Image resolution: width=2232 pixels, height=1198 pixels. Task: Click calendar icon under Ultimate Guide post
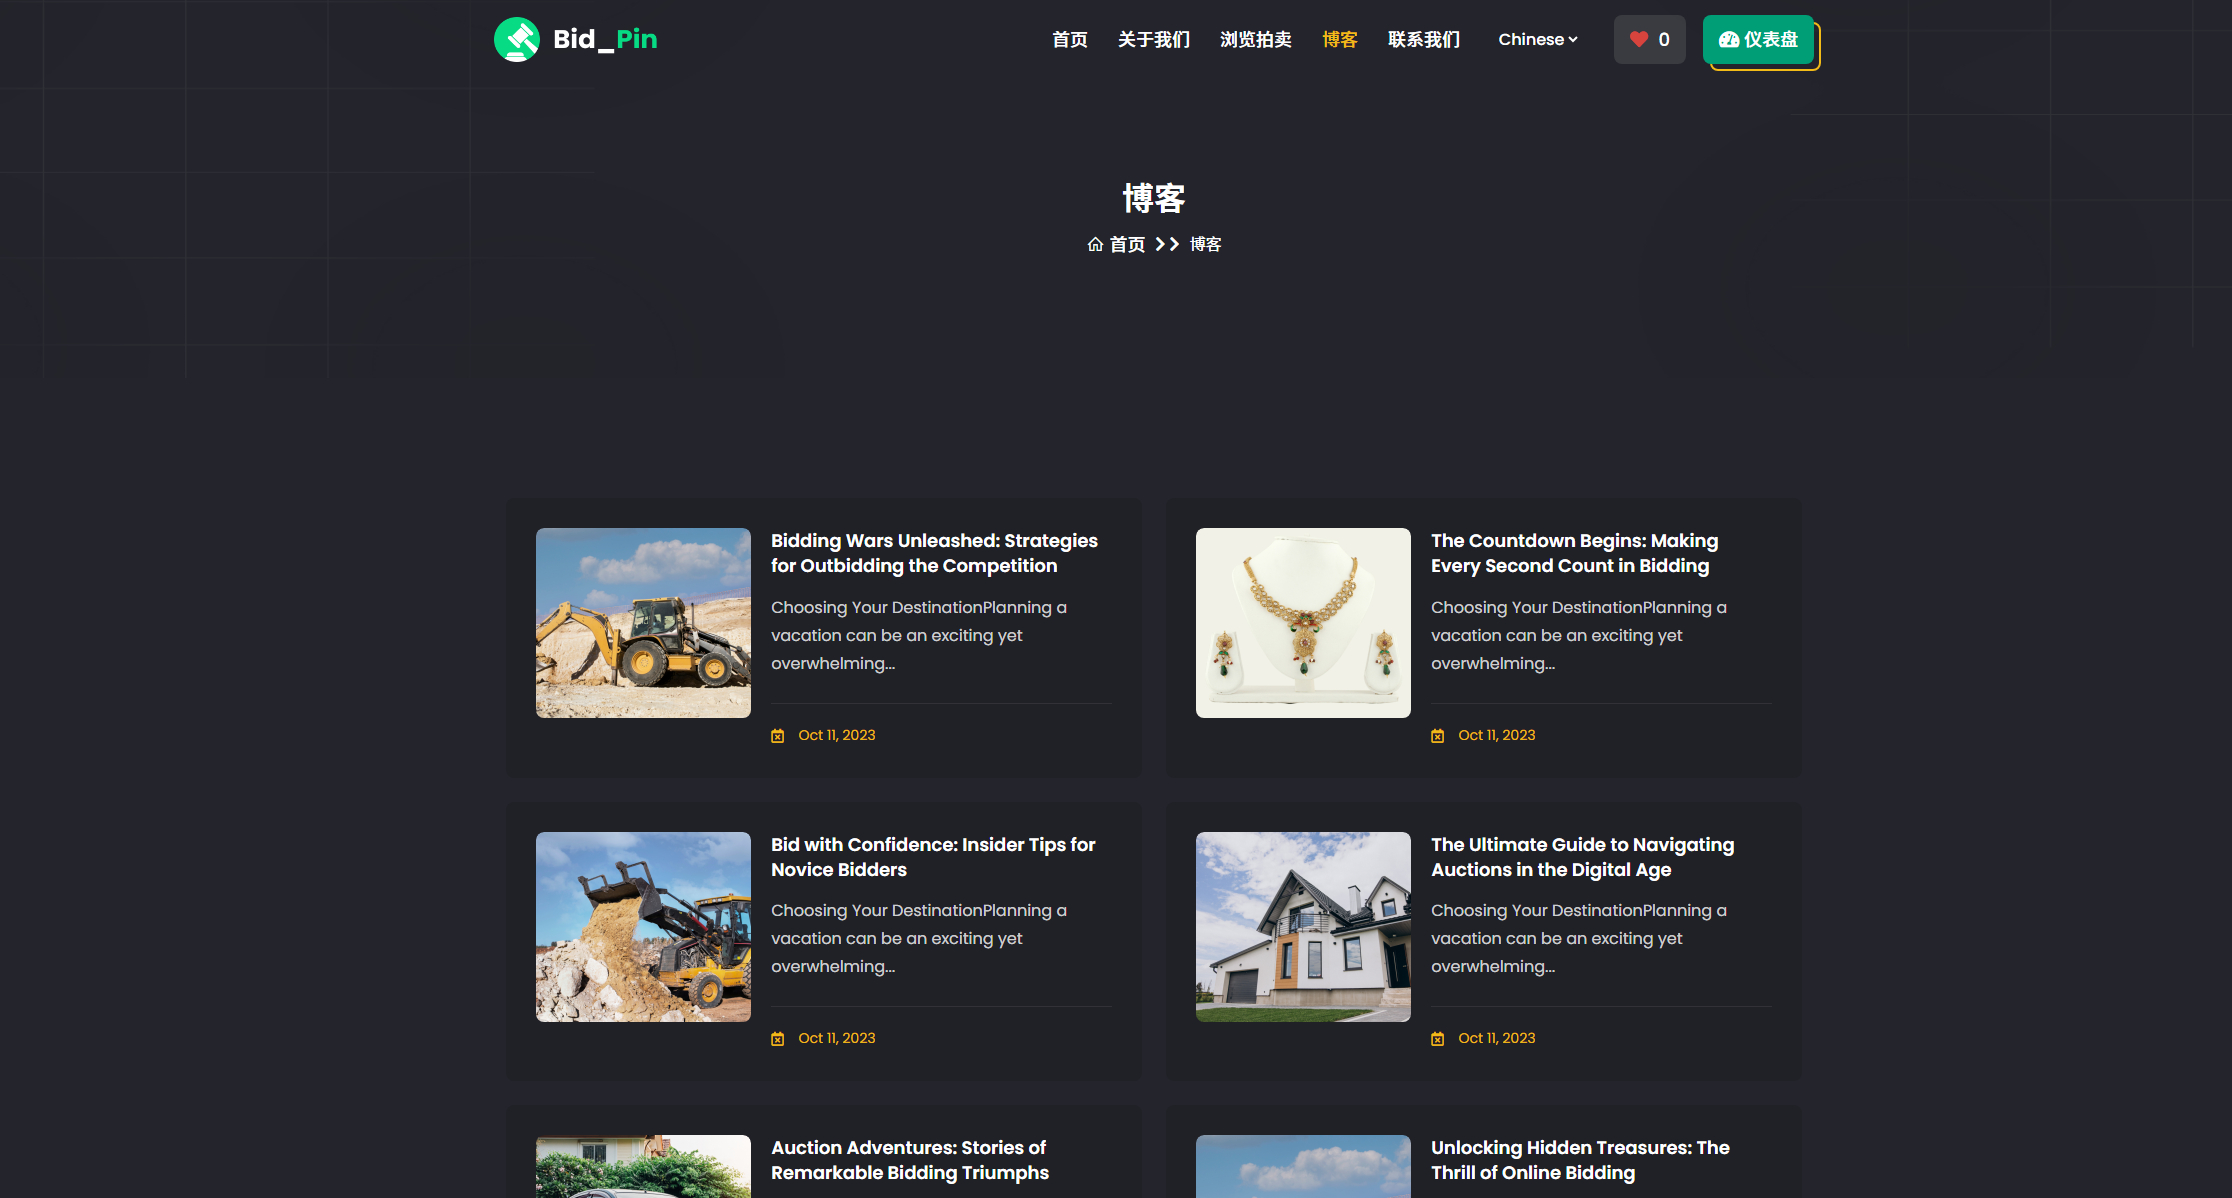[x=1438, y=1039]
